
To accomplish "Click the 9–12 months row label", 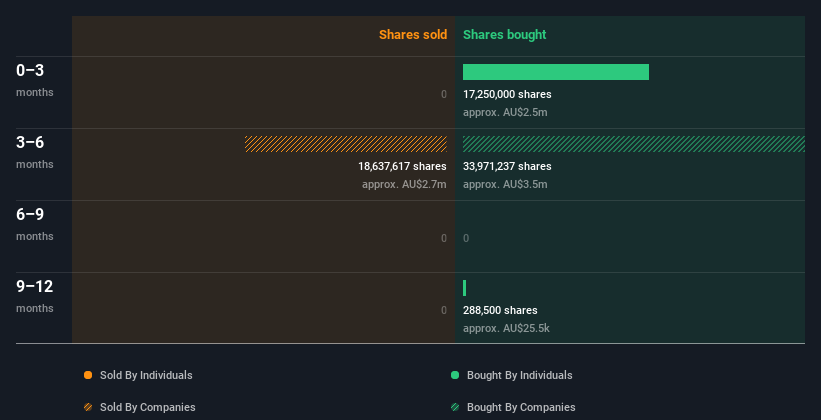I will [x=35, y=296].
